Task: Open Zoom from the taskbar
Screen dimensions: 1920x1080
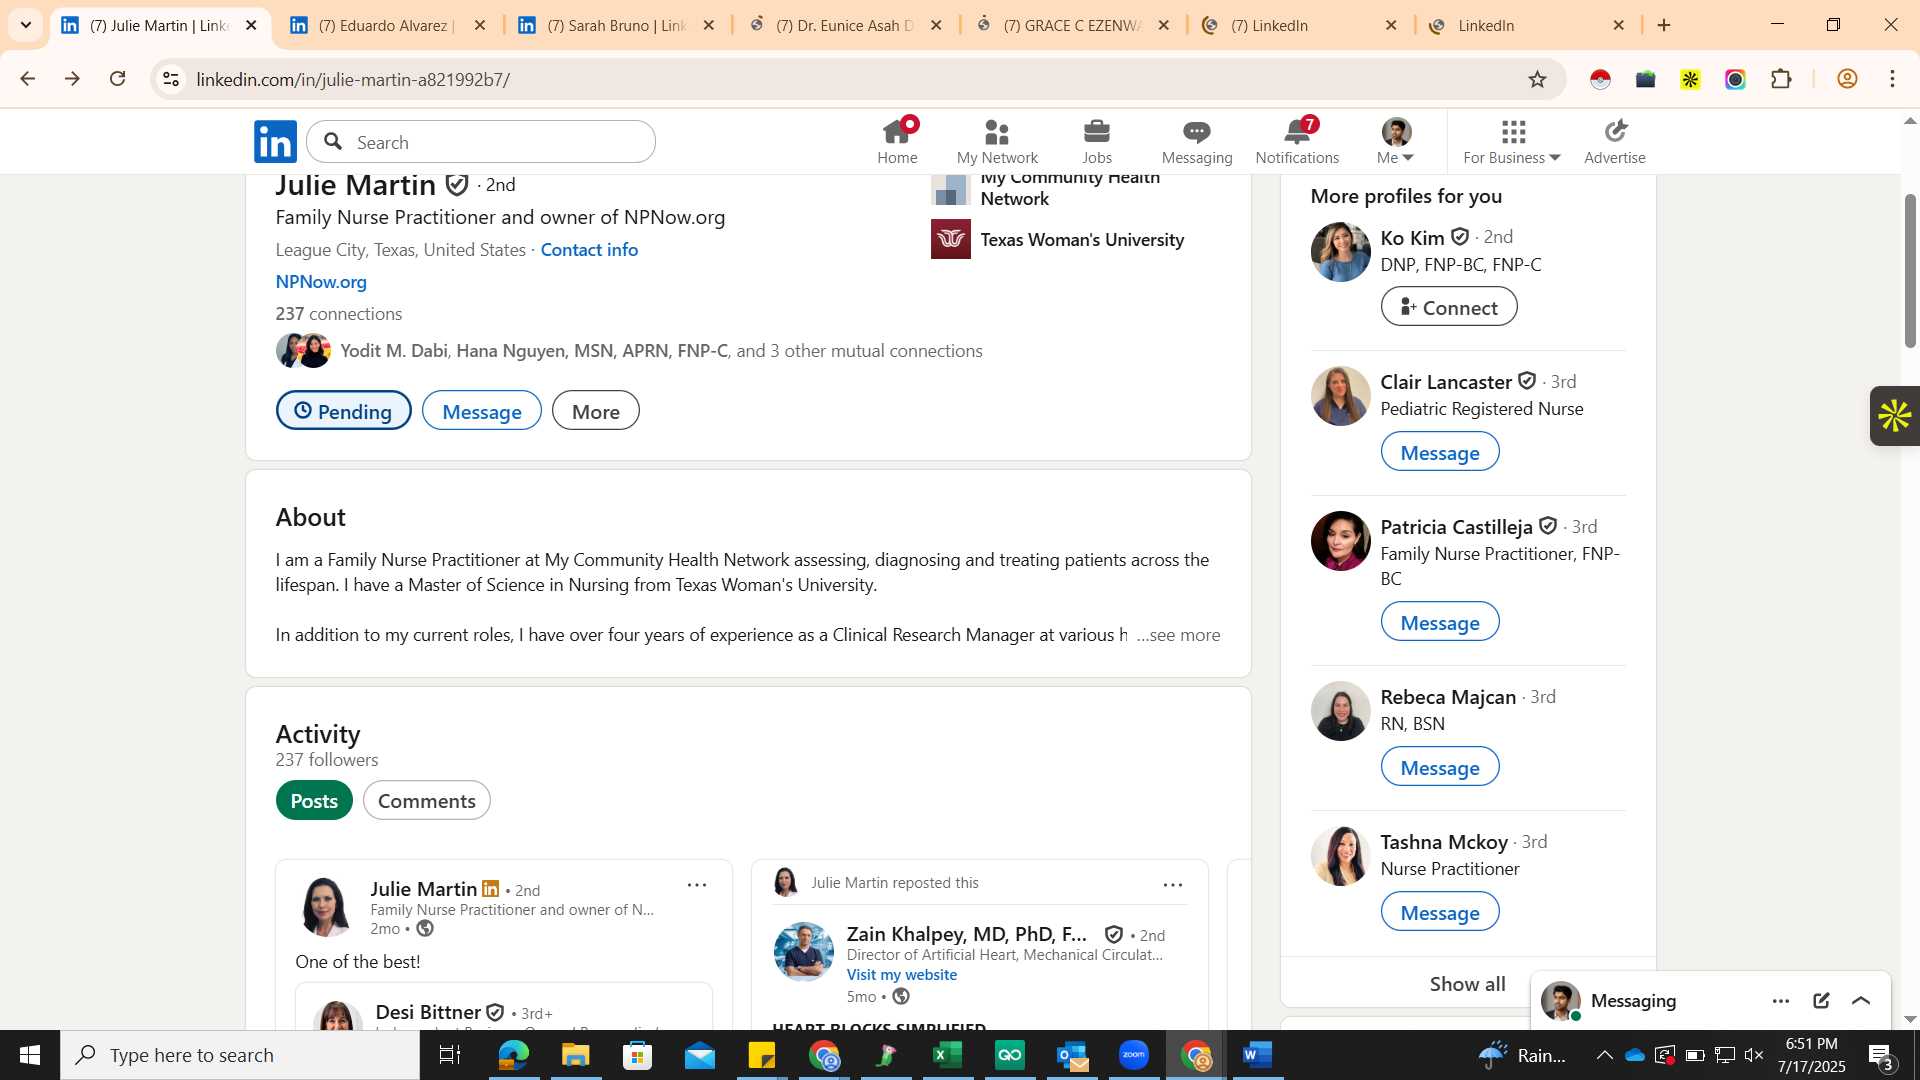Action: (1133, 1055)
